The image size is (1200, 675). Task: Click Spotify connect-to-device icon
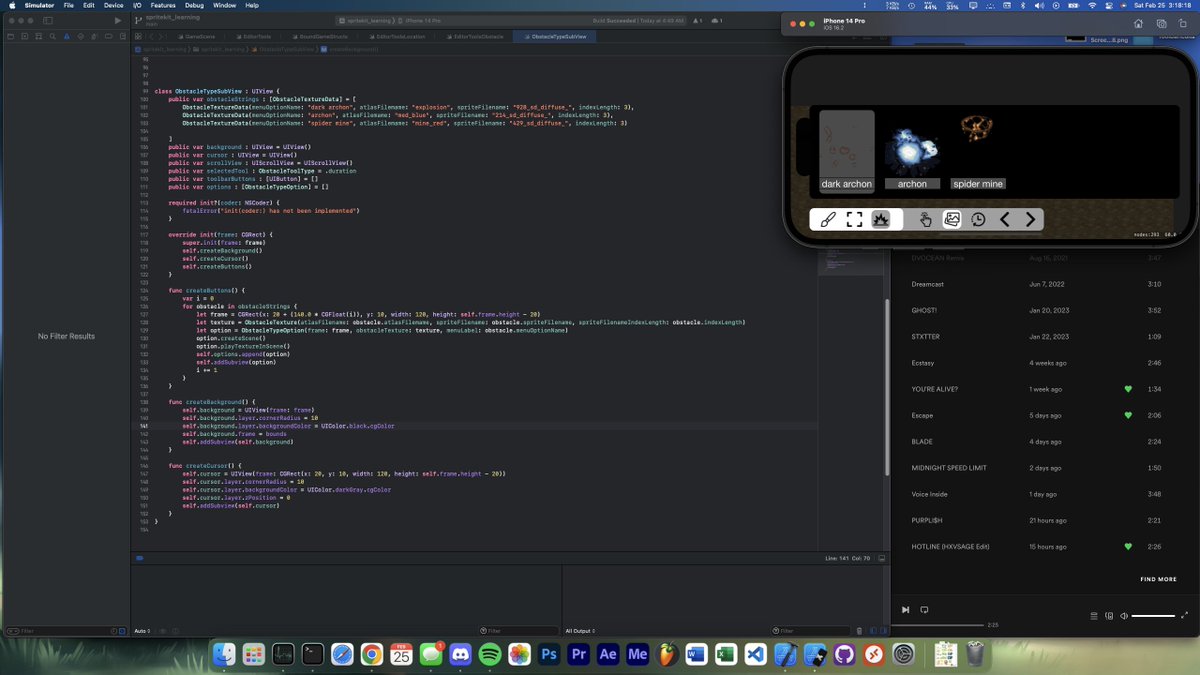[x=1109, y=616]
